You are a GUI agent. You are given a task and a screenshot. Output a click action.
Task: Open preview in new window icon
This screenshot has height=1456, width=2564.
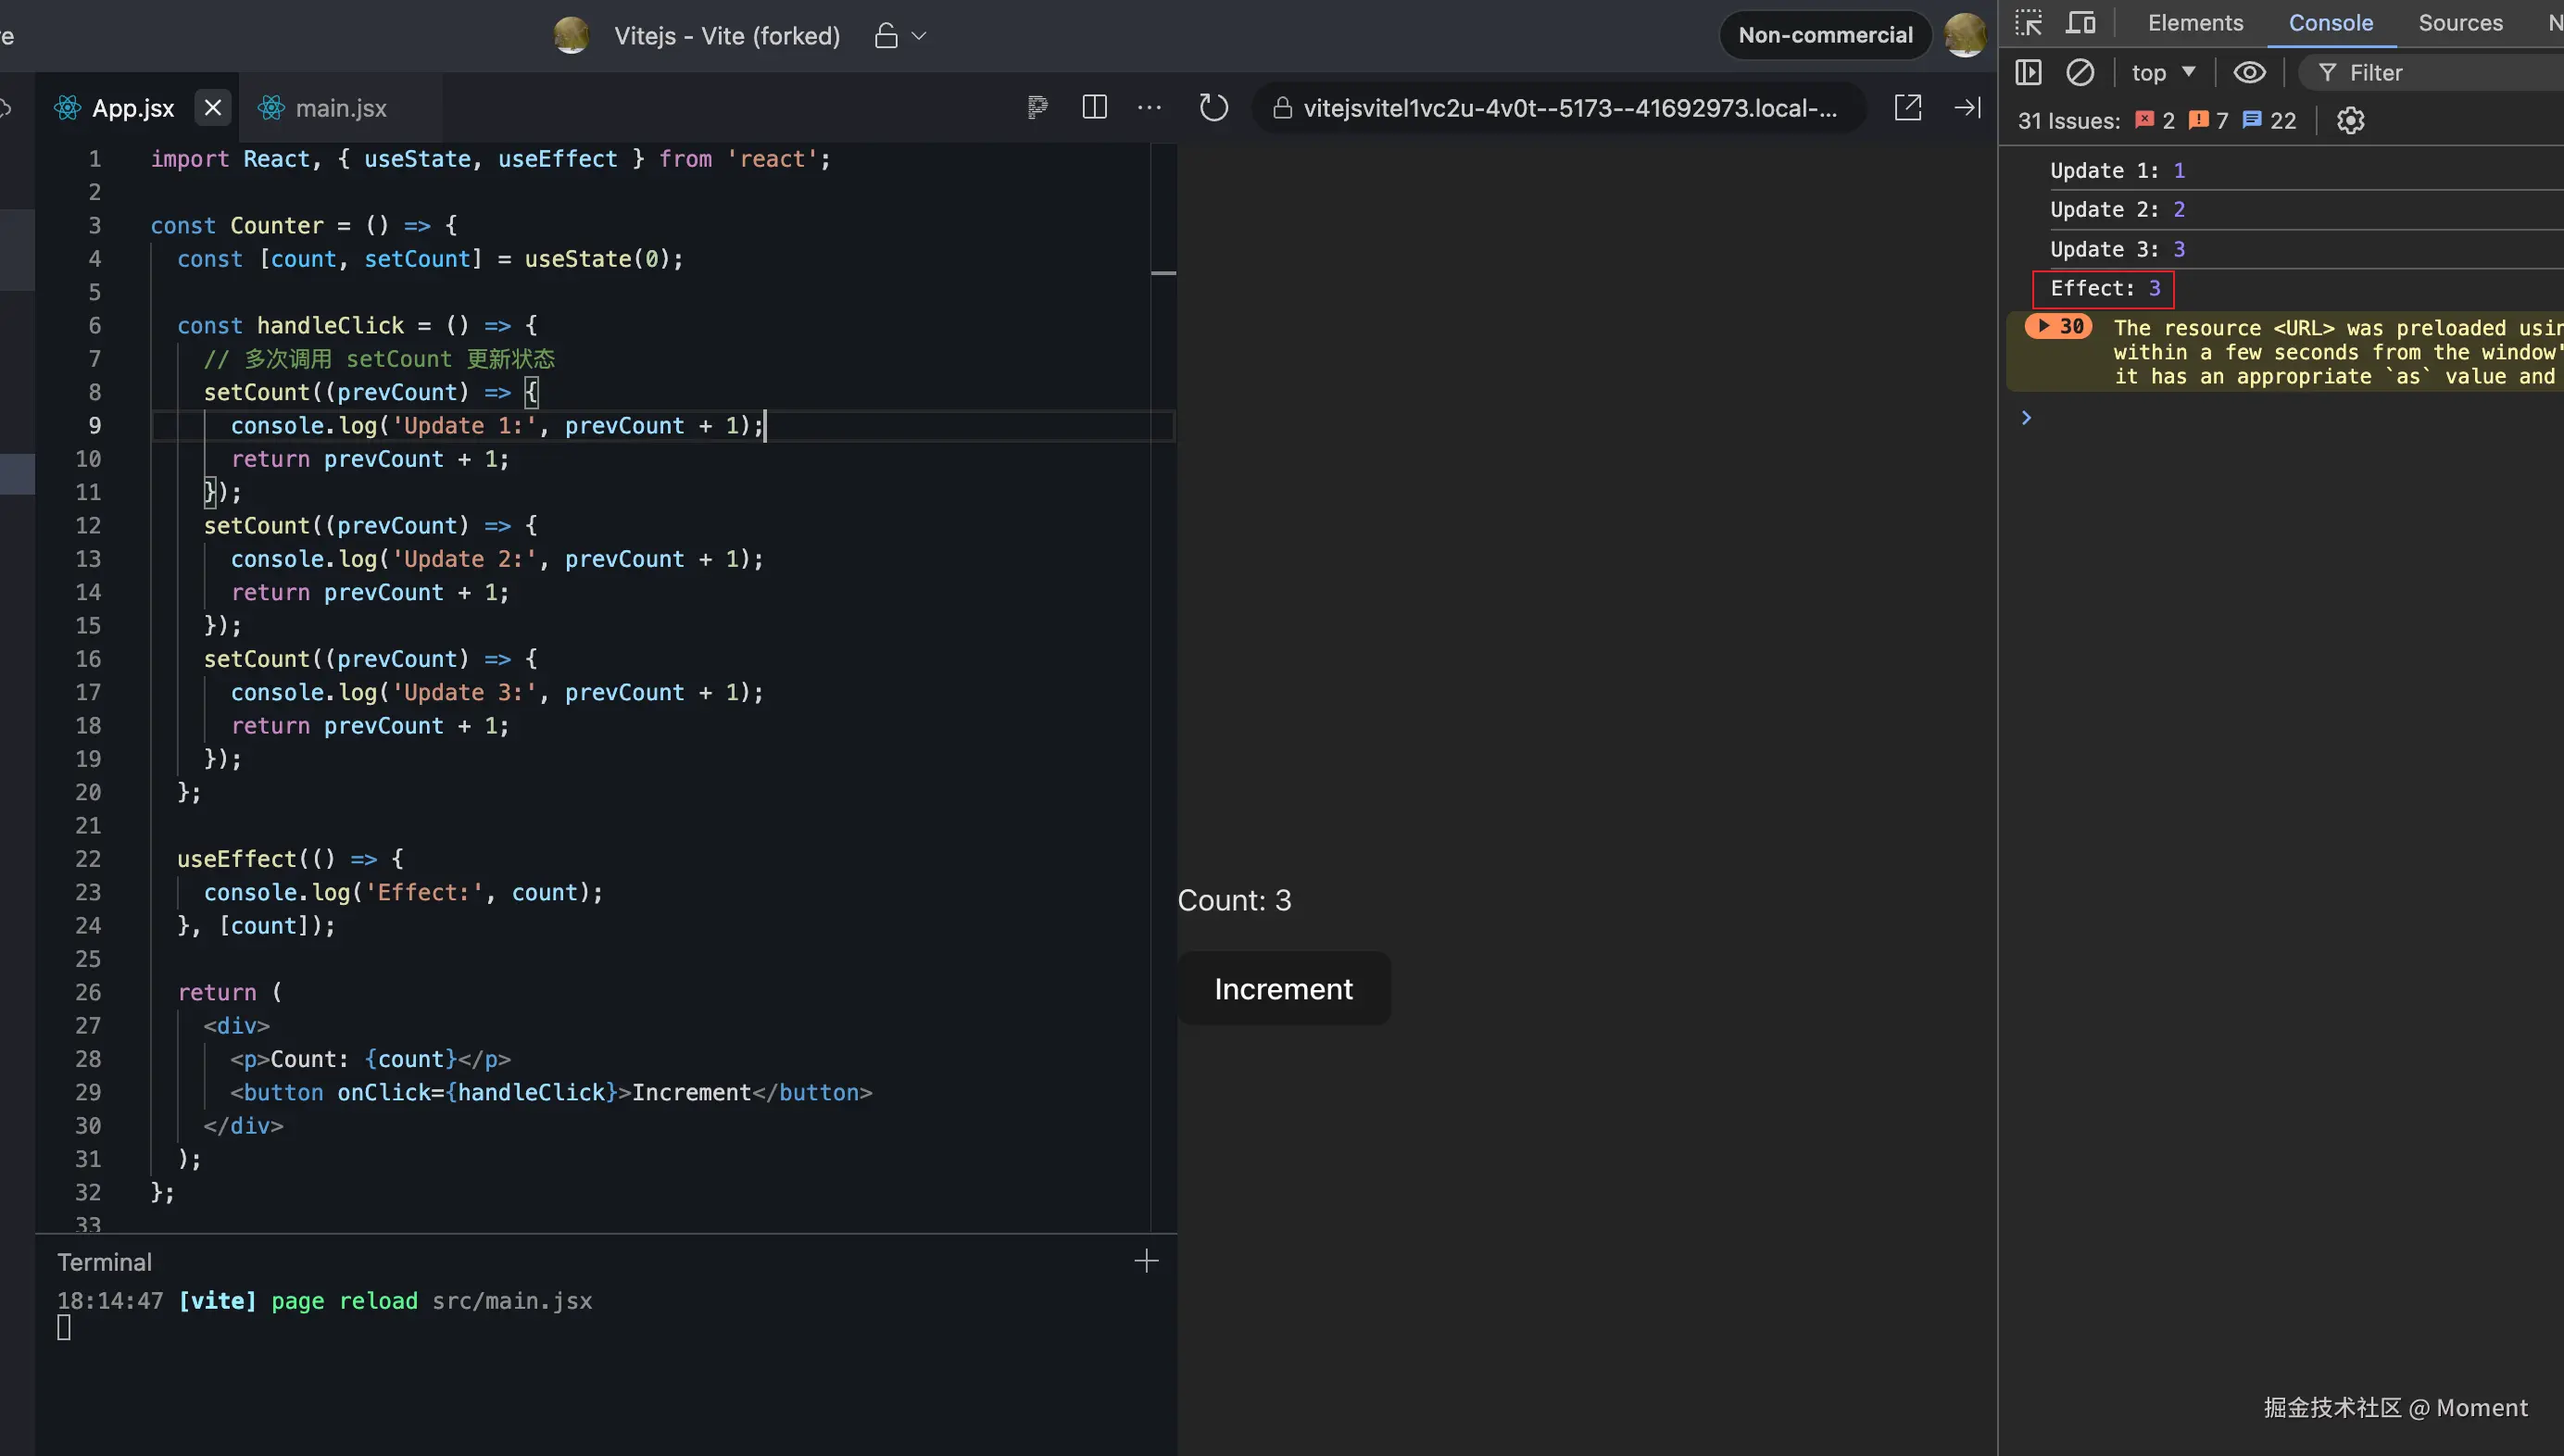(1907, 107)
